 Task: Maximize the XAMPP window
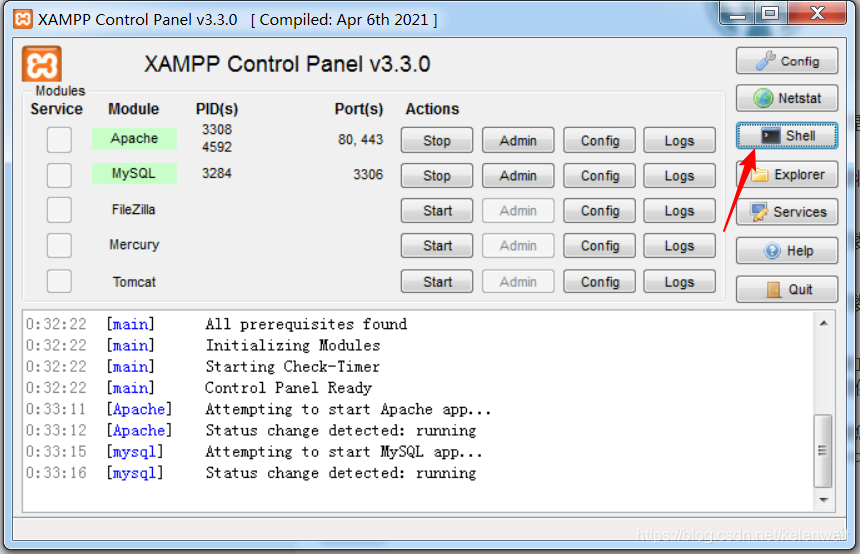click(x=770, y=13)
